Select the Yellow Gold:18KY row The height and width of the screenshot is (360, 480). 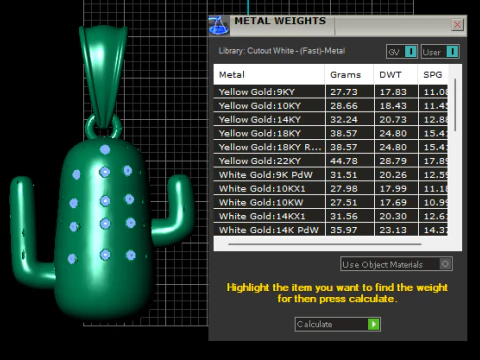click(331, 133)
